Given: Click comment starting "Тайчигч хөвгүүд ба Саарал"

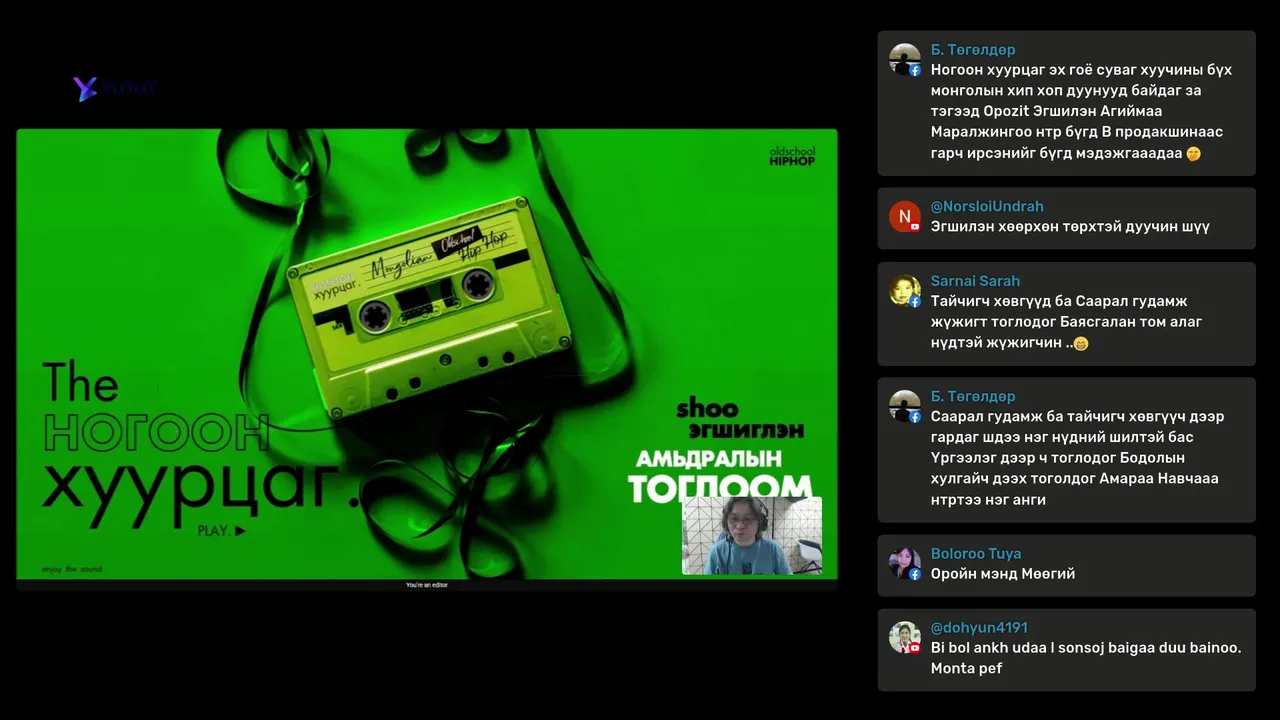Looking at the screenshot, I should coord(1067,322).
